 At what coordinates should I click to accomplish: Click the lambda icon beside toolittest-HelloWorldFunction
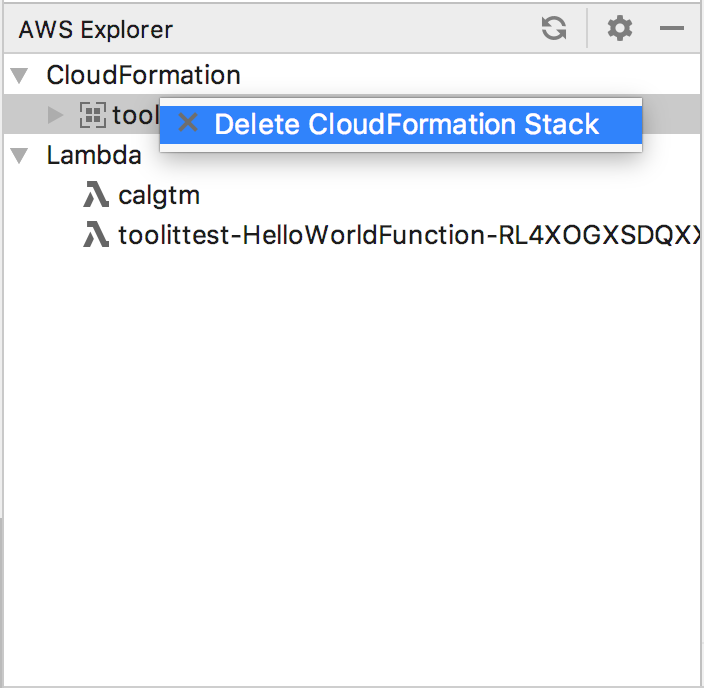(x=96, y=234)
